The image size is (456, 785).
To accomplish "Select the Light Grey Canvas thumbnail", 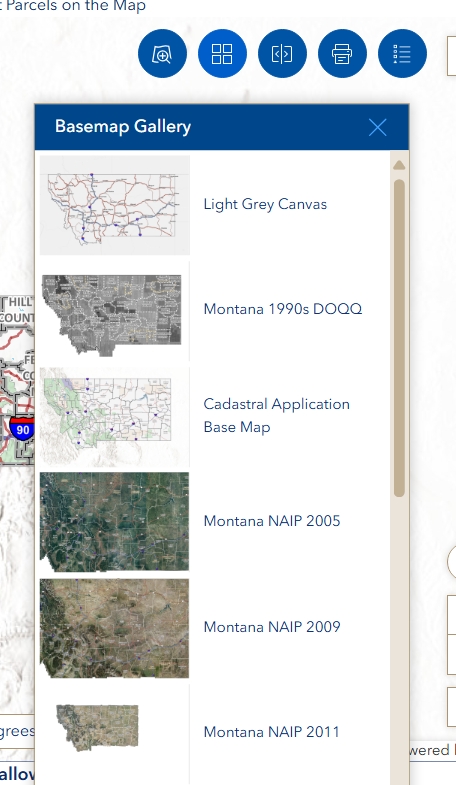I will (x=115, y=205).
